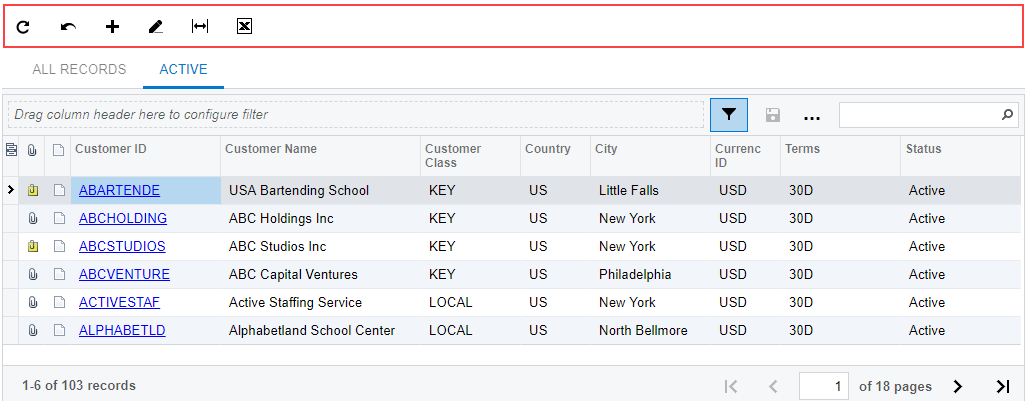Add a new record with plus icon
Screen dimensions: 1026x403
point(112,27)
